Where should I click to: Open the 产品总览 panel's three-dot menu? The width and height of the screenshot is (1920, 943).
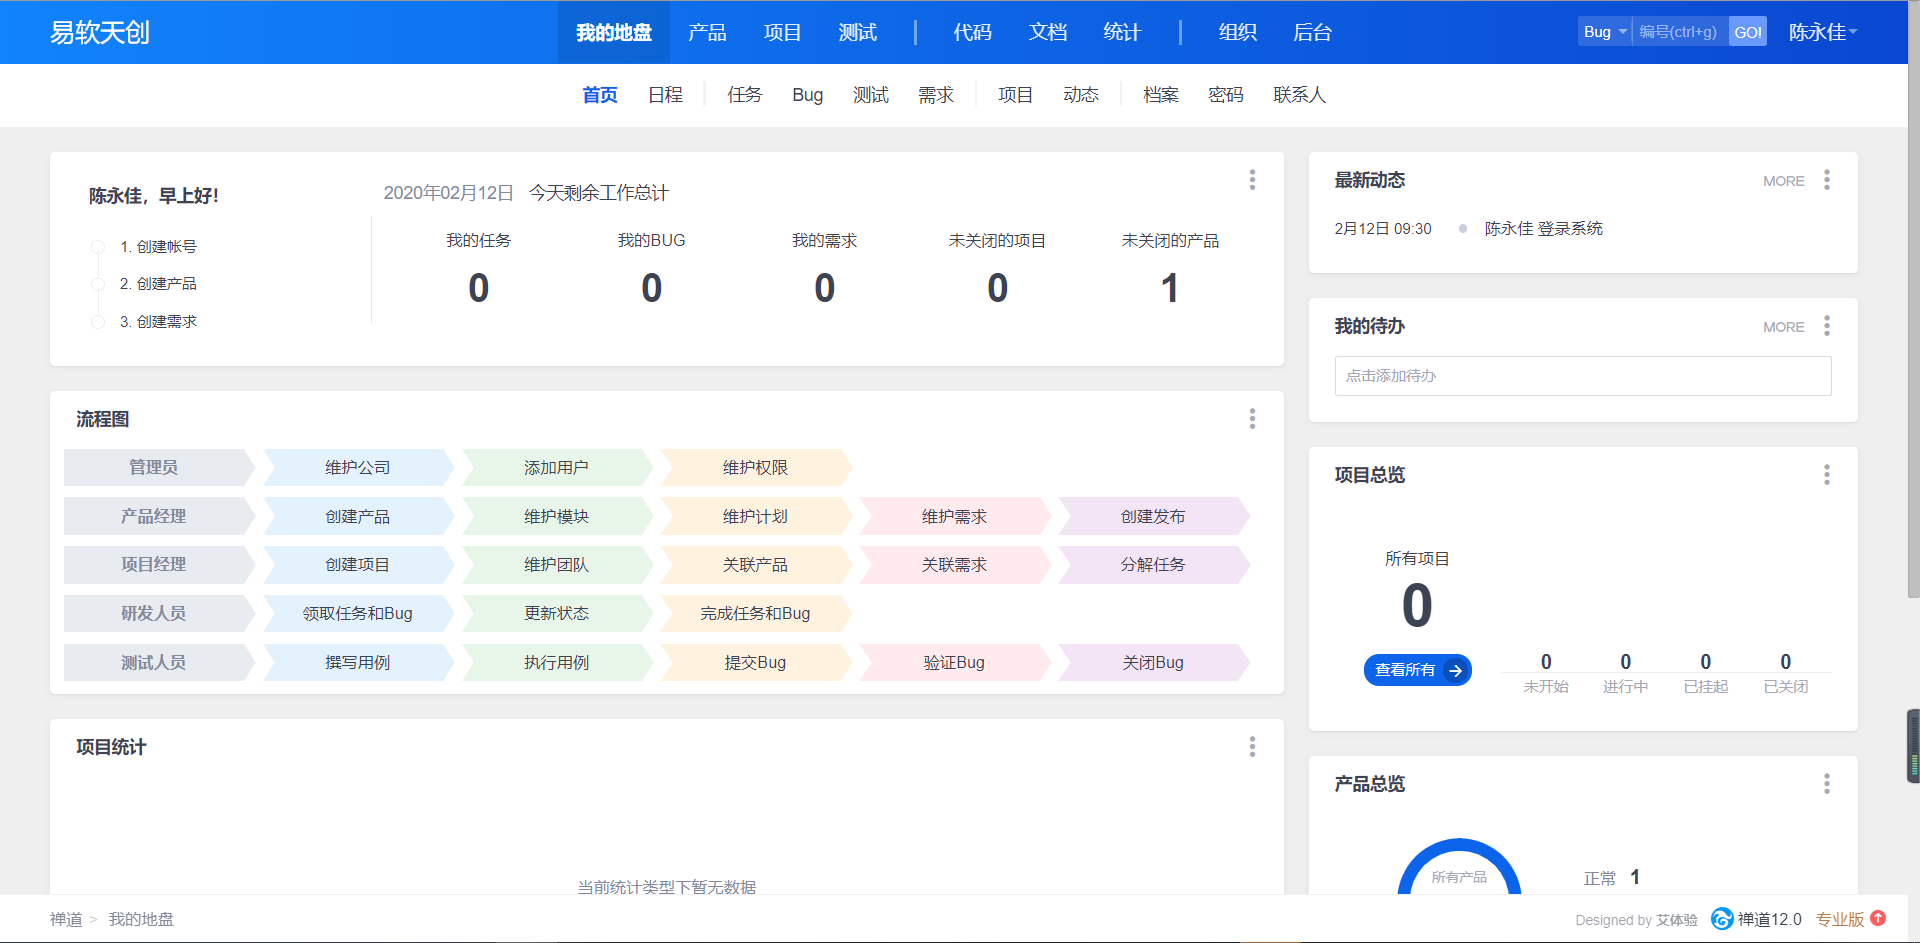tap(1827, 784)
